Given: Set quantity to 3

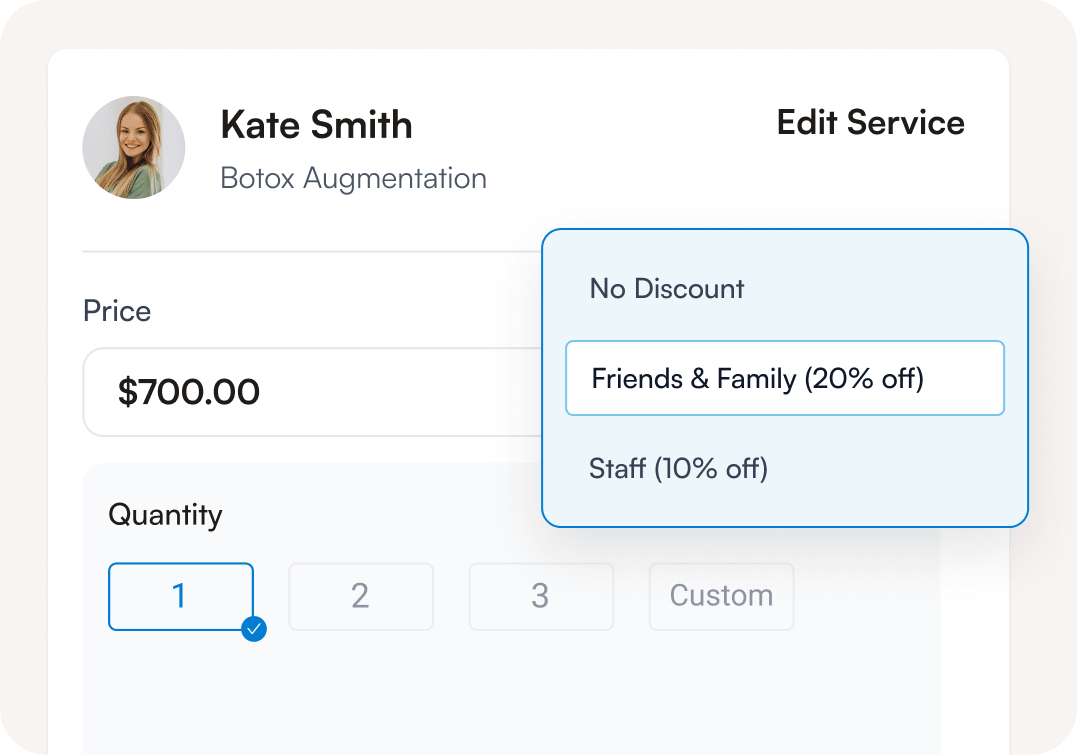Looking at the screenshot, I should click(541, 596).
